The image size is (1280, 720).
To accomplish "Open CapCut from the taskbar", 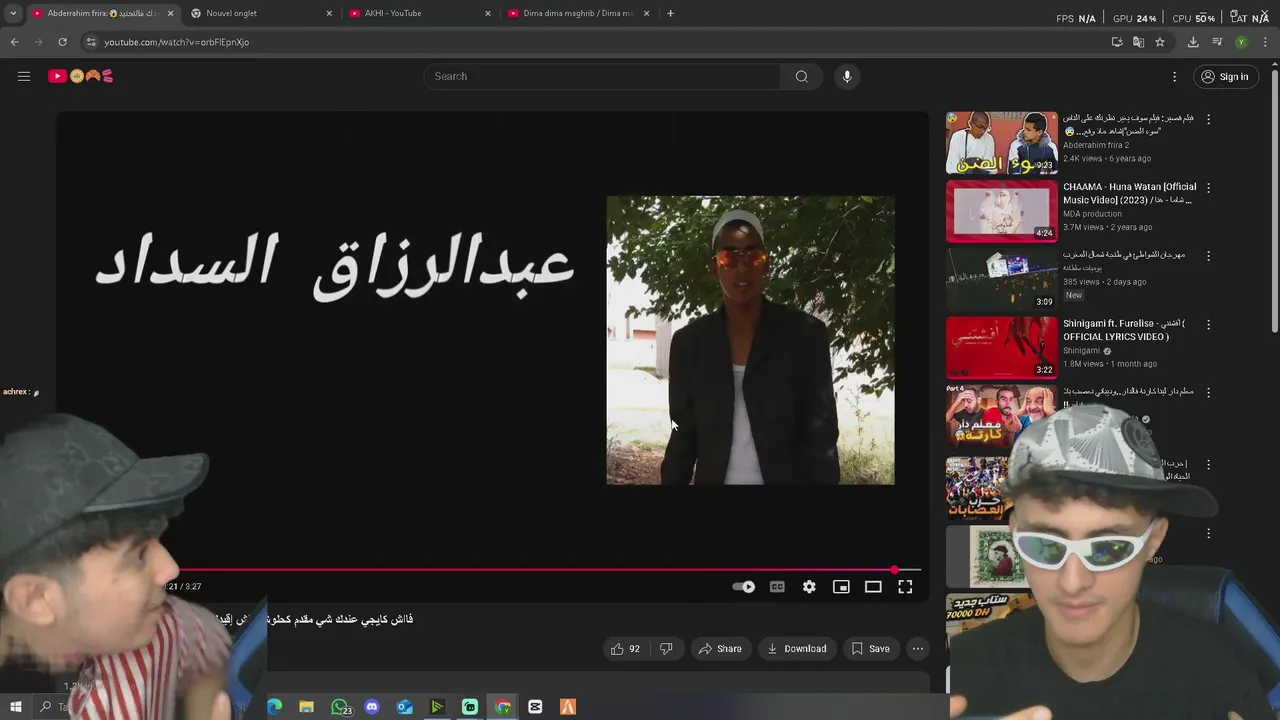I will click(x=535, y=707).
